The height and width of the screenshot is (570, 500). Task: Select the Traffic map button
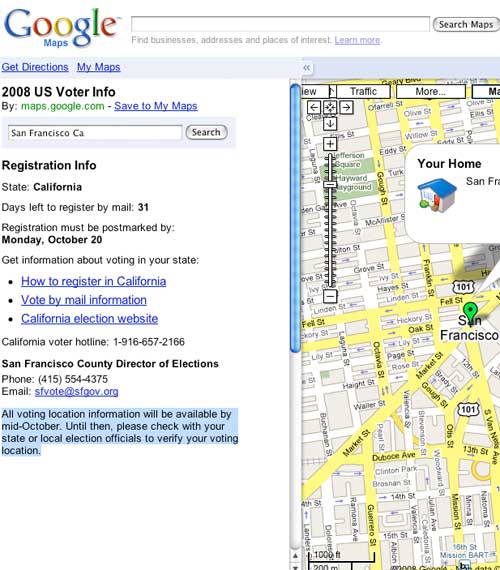[363, 91]
